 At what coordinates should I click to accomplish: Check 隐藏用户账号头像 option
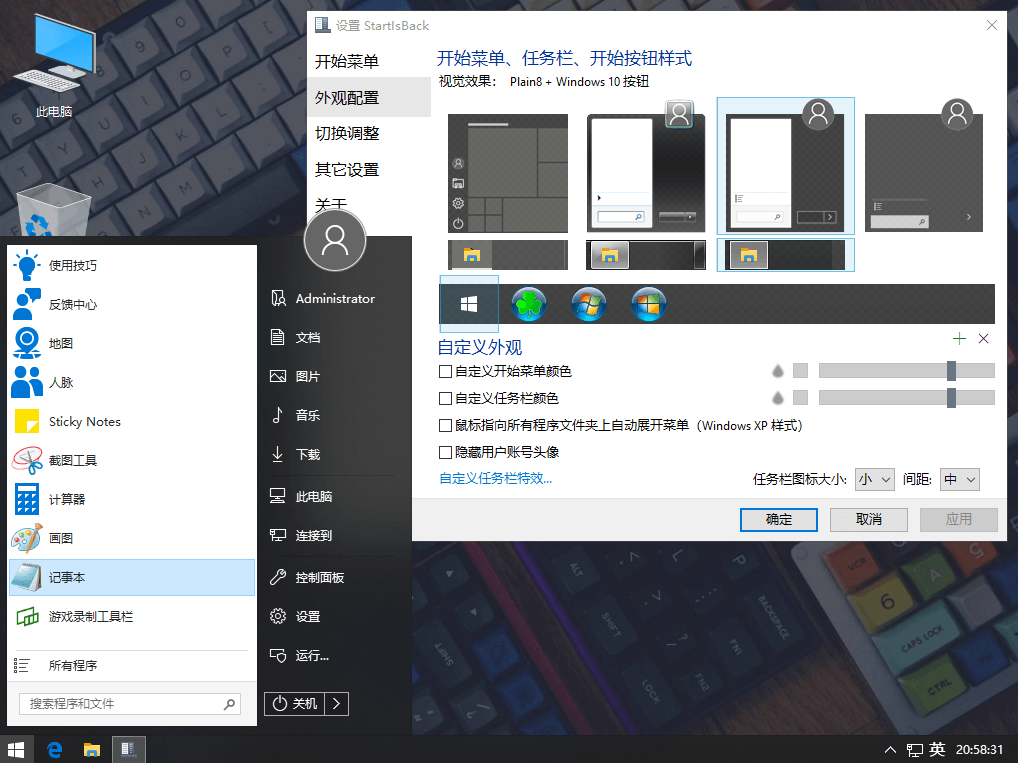pyautogui.click(x=445, y=452)
